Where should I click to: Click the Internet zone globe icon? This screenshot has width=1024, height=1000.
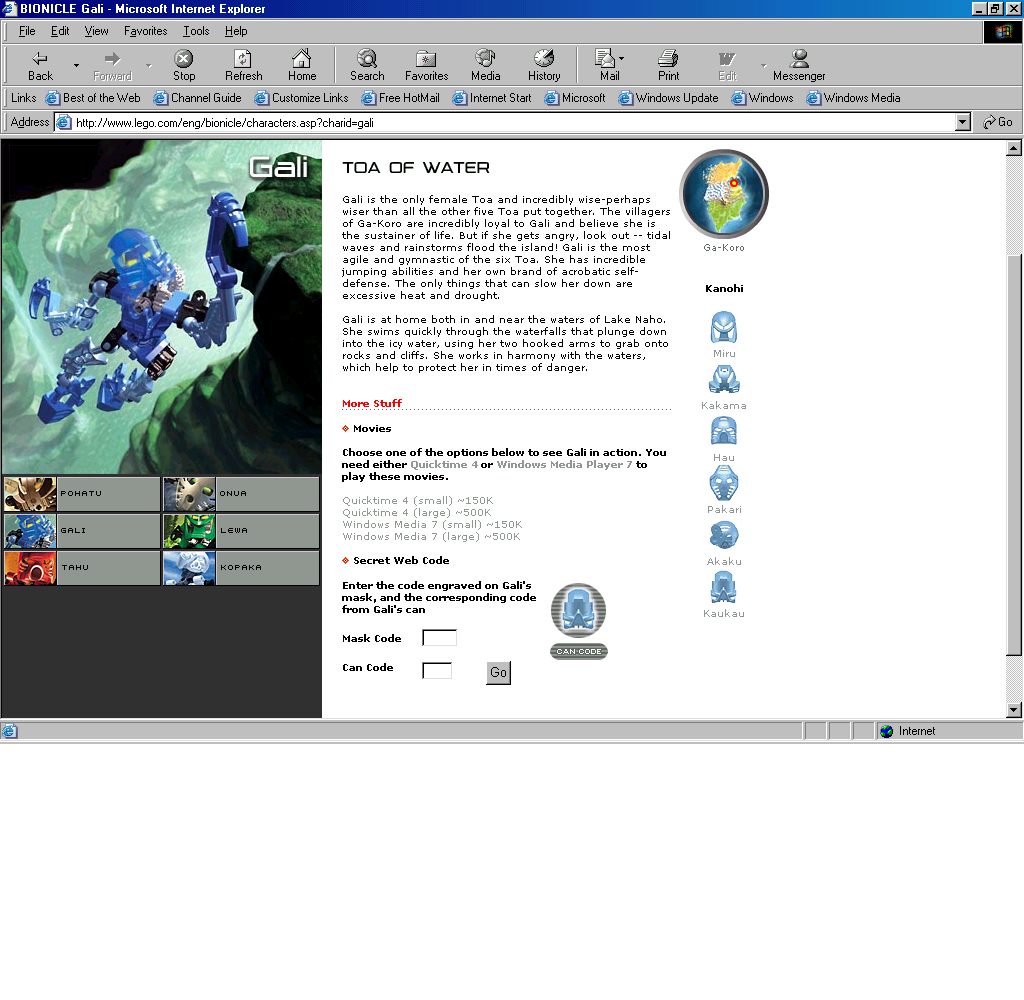pyautogui.click(x=886, y=731)
